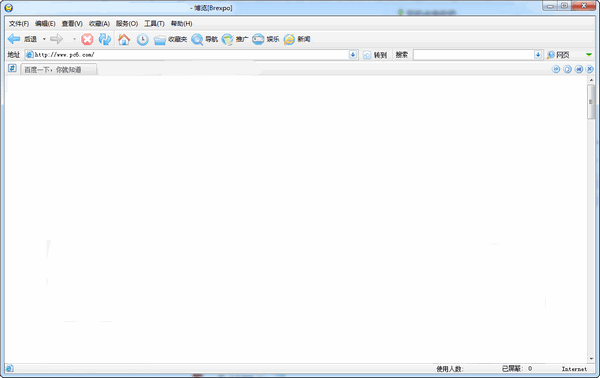Click the gray Forward arrow icon

[x=57, y=39]
